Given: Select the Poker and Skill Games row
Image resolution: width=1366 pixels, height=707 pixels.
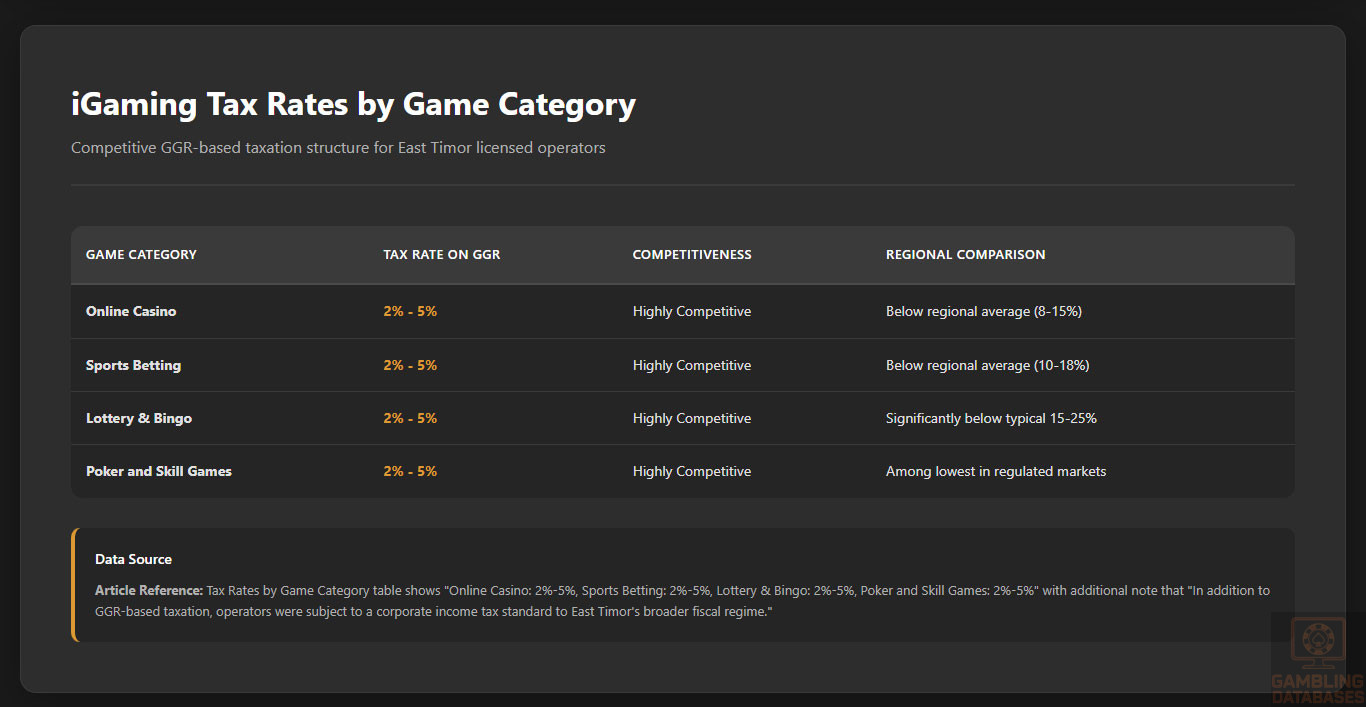Looking at the screenshot, I should [159, 472].
